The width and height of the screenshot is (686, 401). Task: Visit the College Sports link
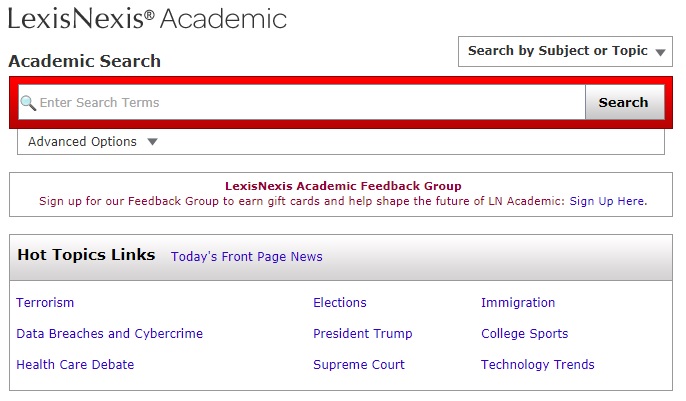tap(524, 334)
